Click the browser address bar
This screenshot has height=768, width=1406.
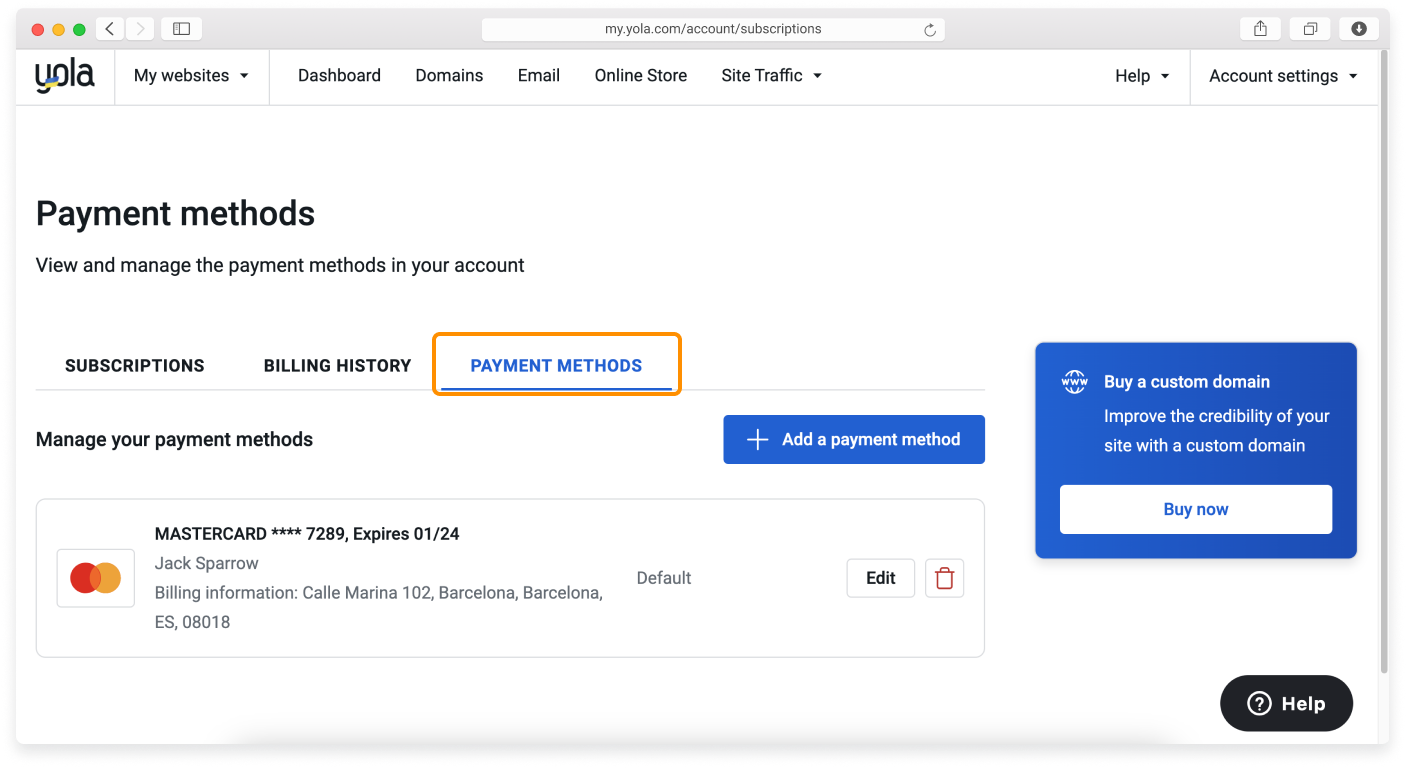[712, 28]
